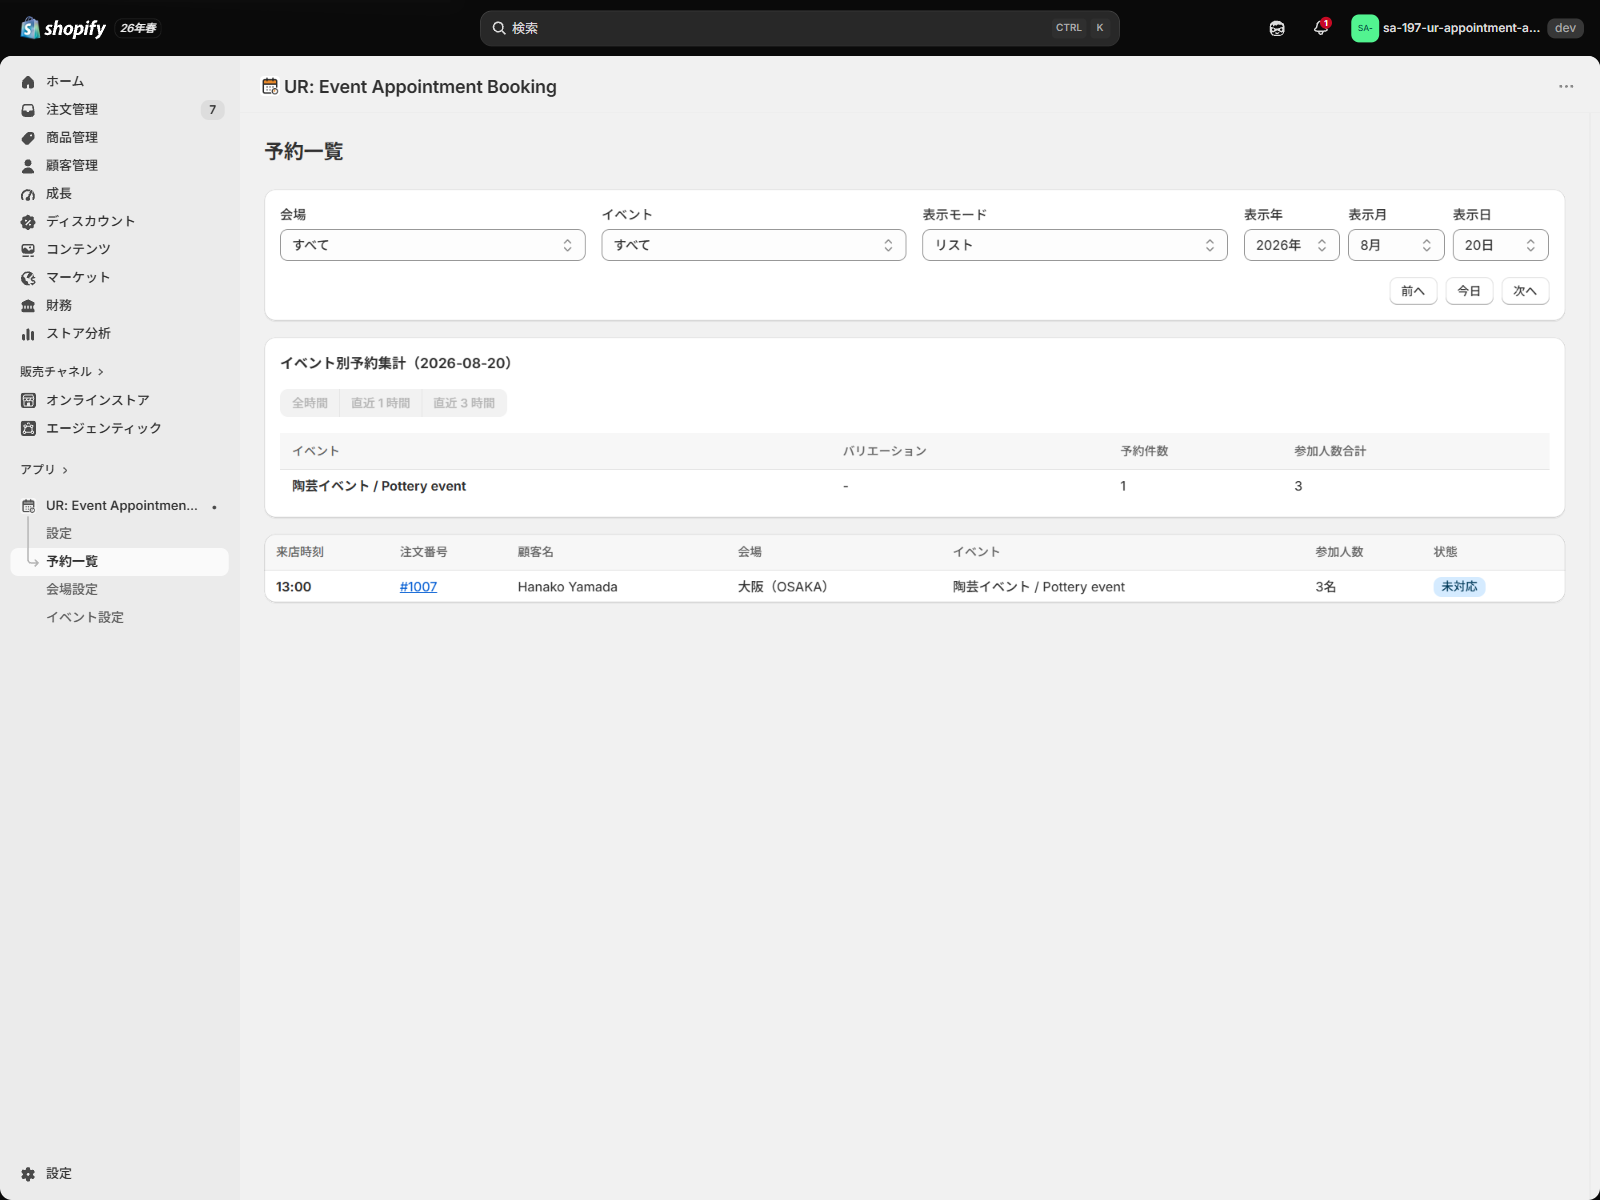Open the notifications bell

pyautogui.click(x=1321, y=28)
